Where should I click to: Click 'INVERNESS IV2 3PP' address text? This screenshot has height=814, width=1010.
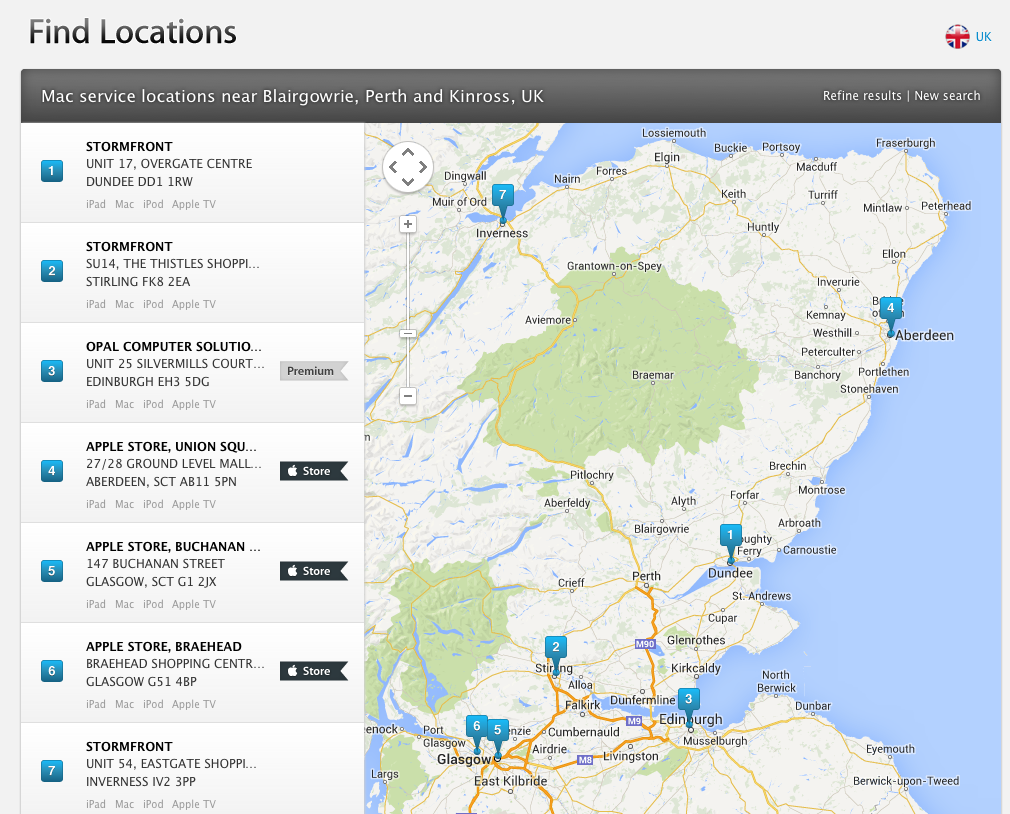click(x=140, y=781)
